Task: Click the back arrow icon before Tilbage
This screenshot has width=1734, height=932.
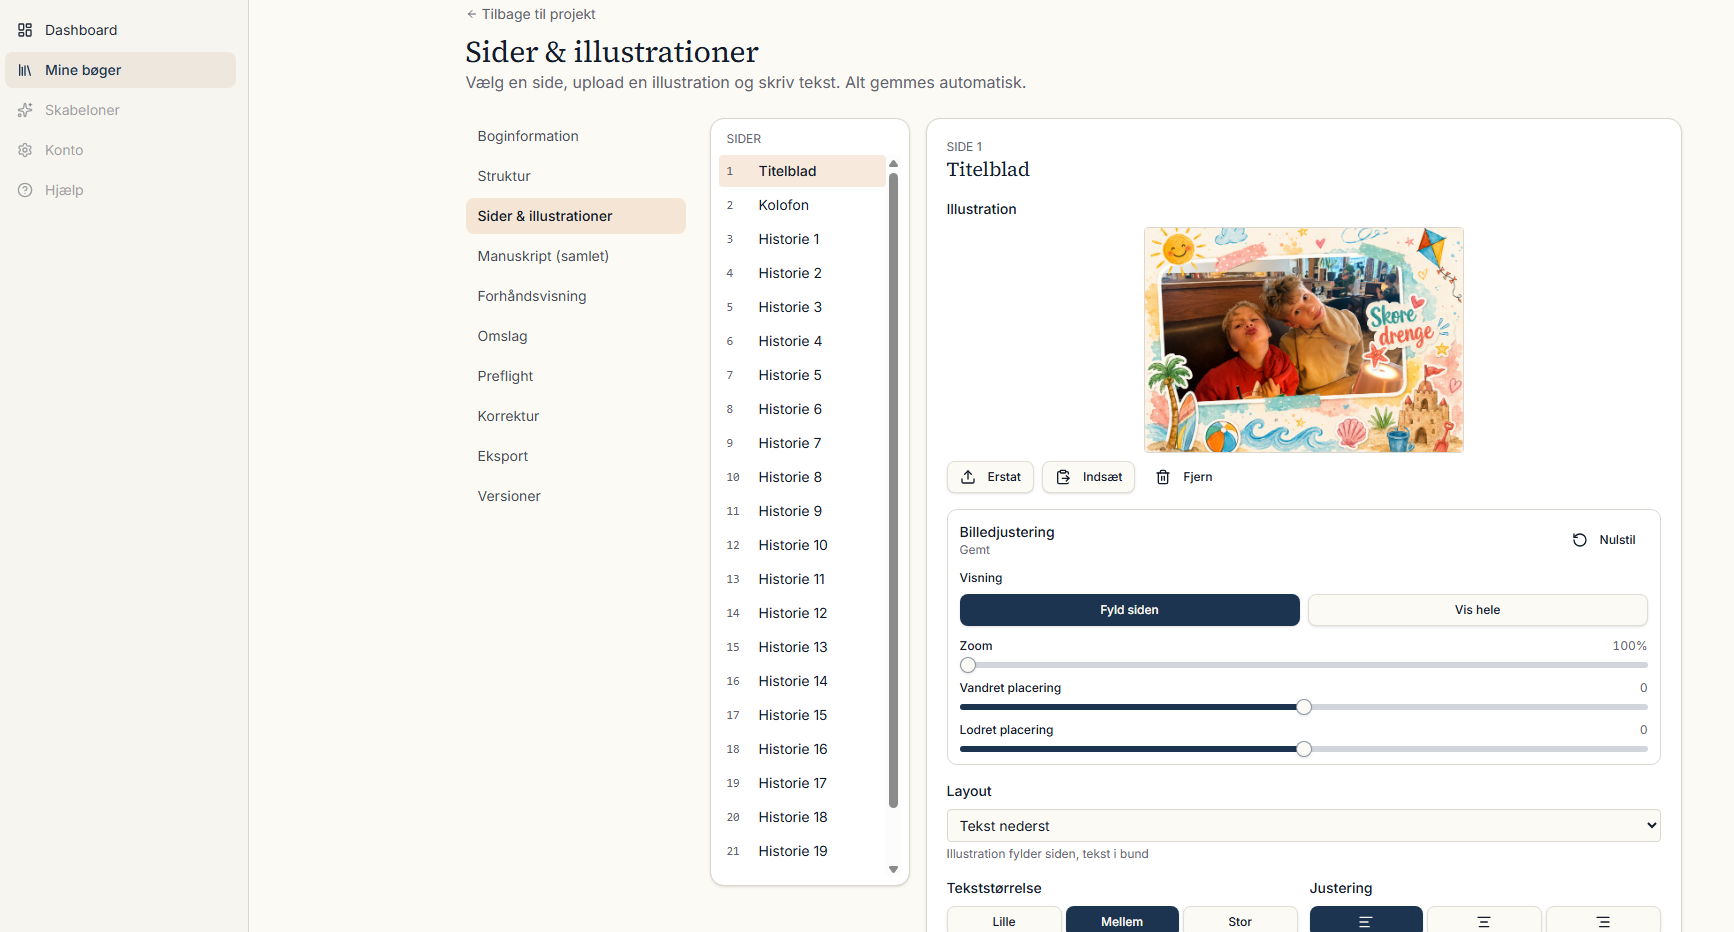Action: 472,14
